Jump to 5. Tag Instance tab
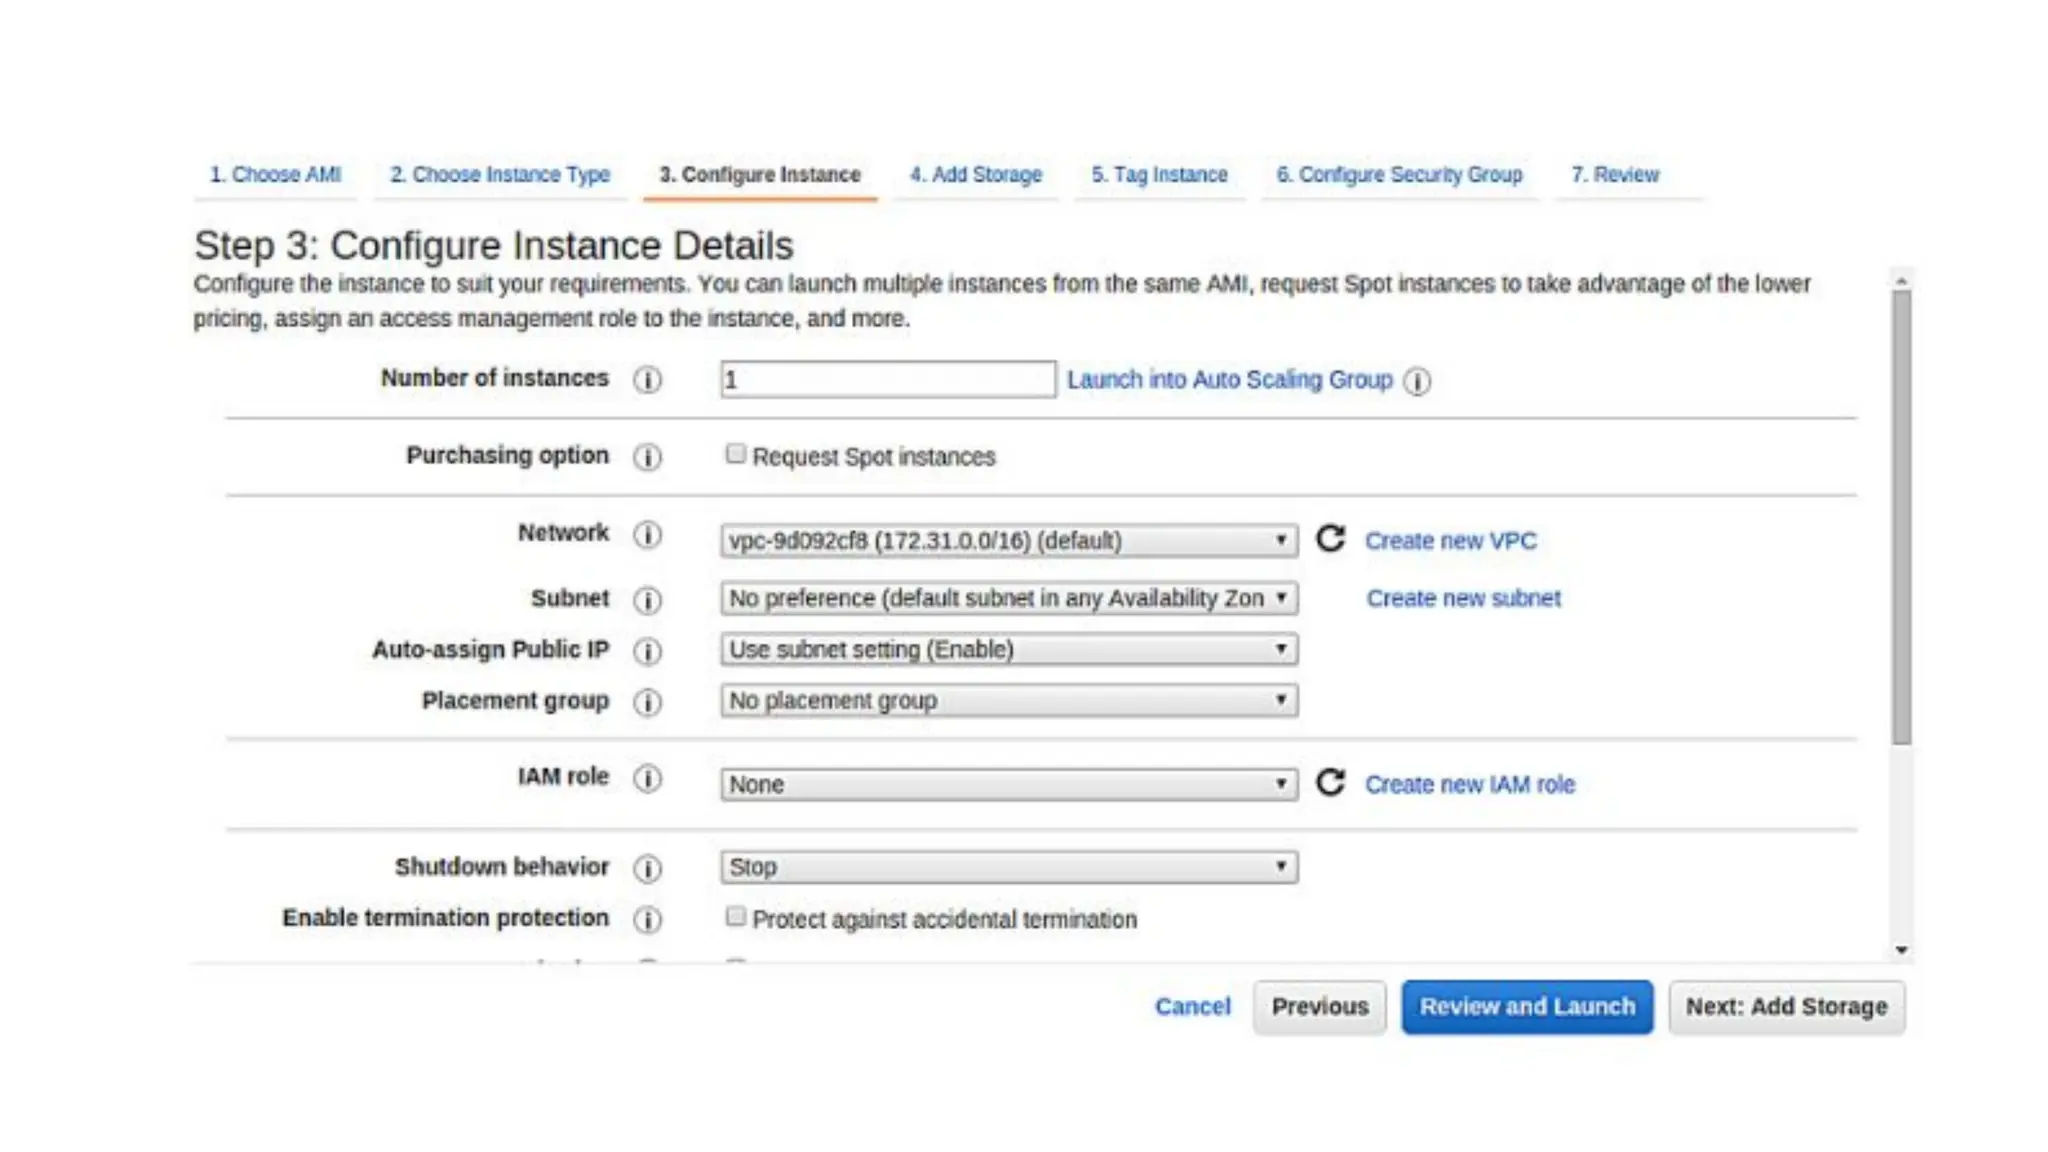The image size is (2048, 1152). (x=1159, y=175)
